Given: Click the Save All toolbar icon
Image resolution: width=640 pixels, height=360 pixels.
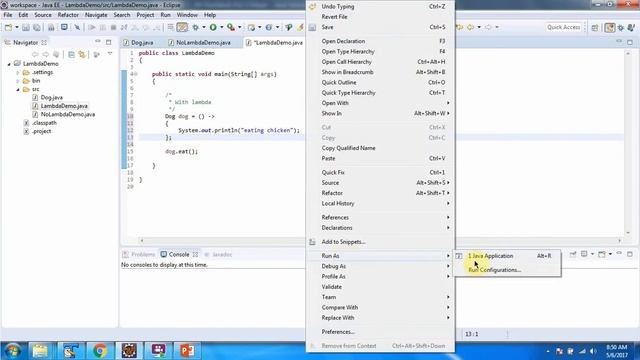Looking at the screenshot, I should [x=37, y=27].
